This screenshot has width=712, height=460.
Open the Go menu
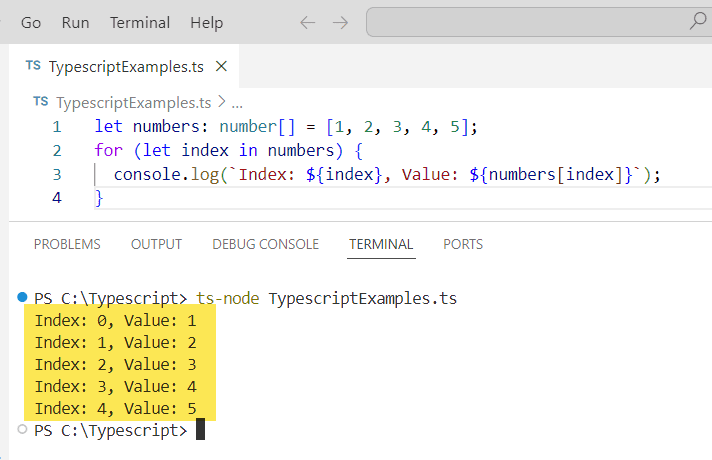pos(31,22)
